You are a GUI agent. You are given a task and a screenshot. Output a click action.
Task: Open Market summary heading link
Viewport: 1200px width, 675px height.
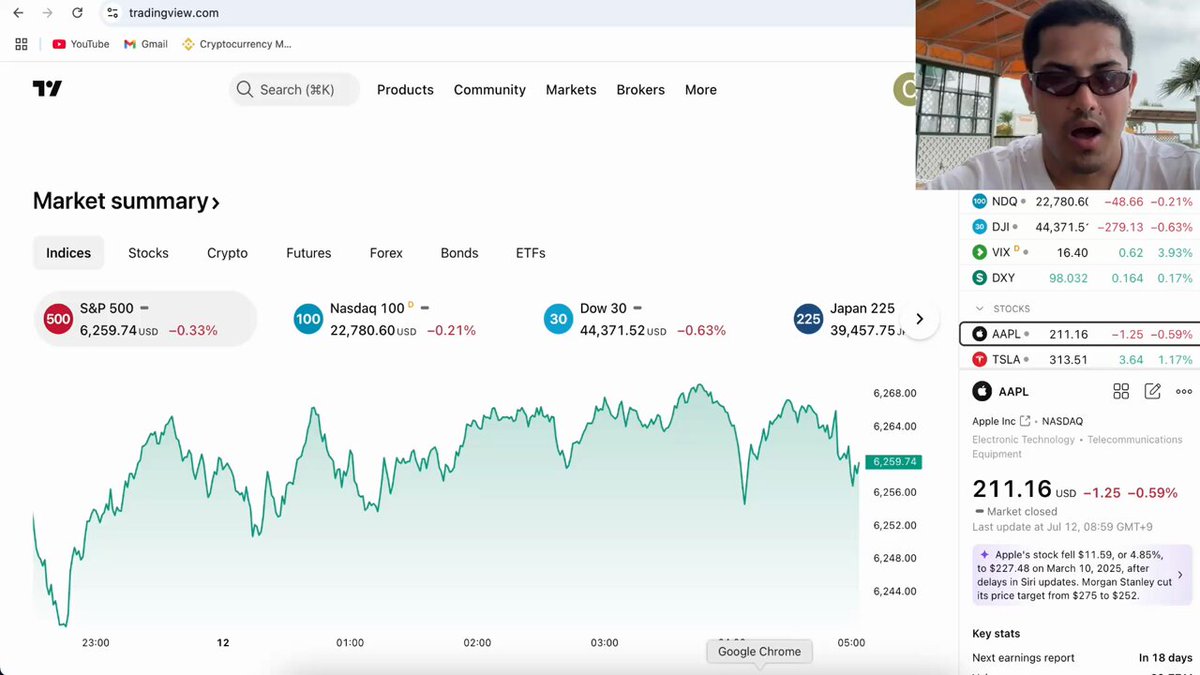coord(126,201)
